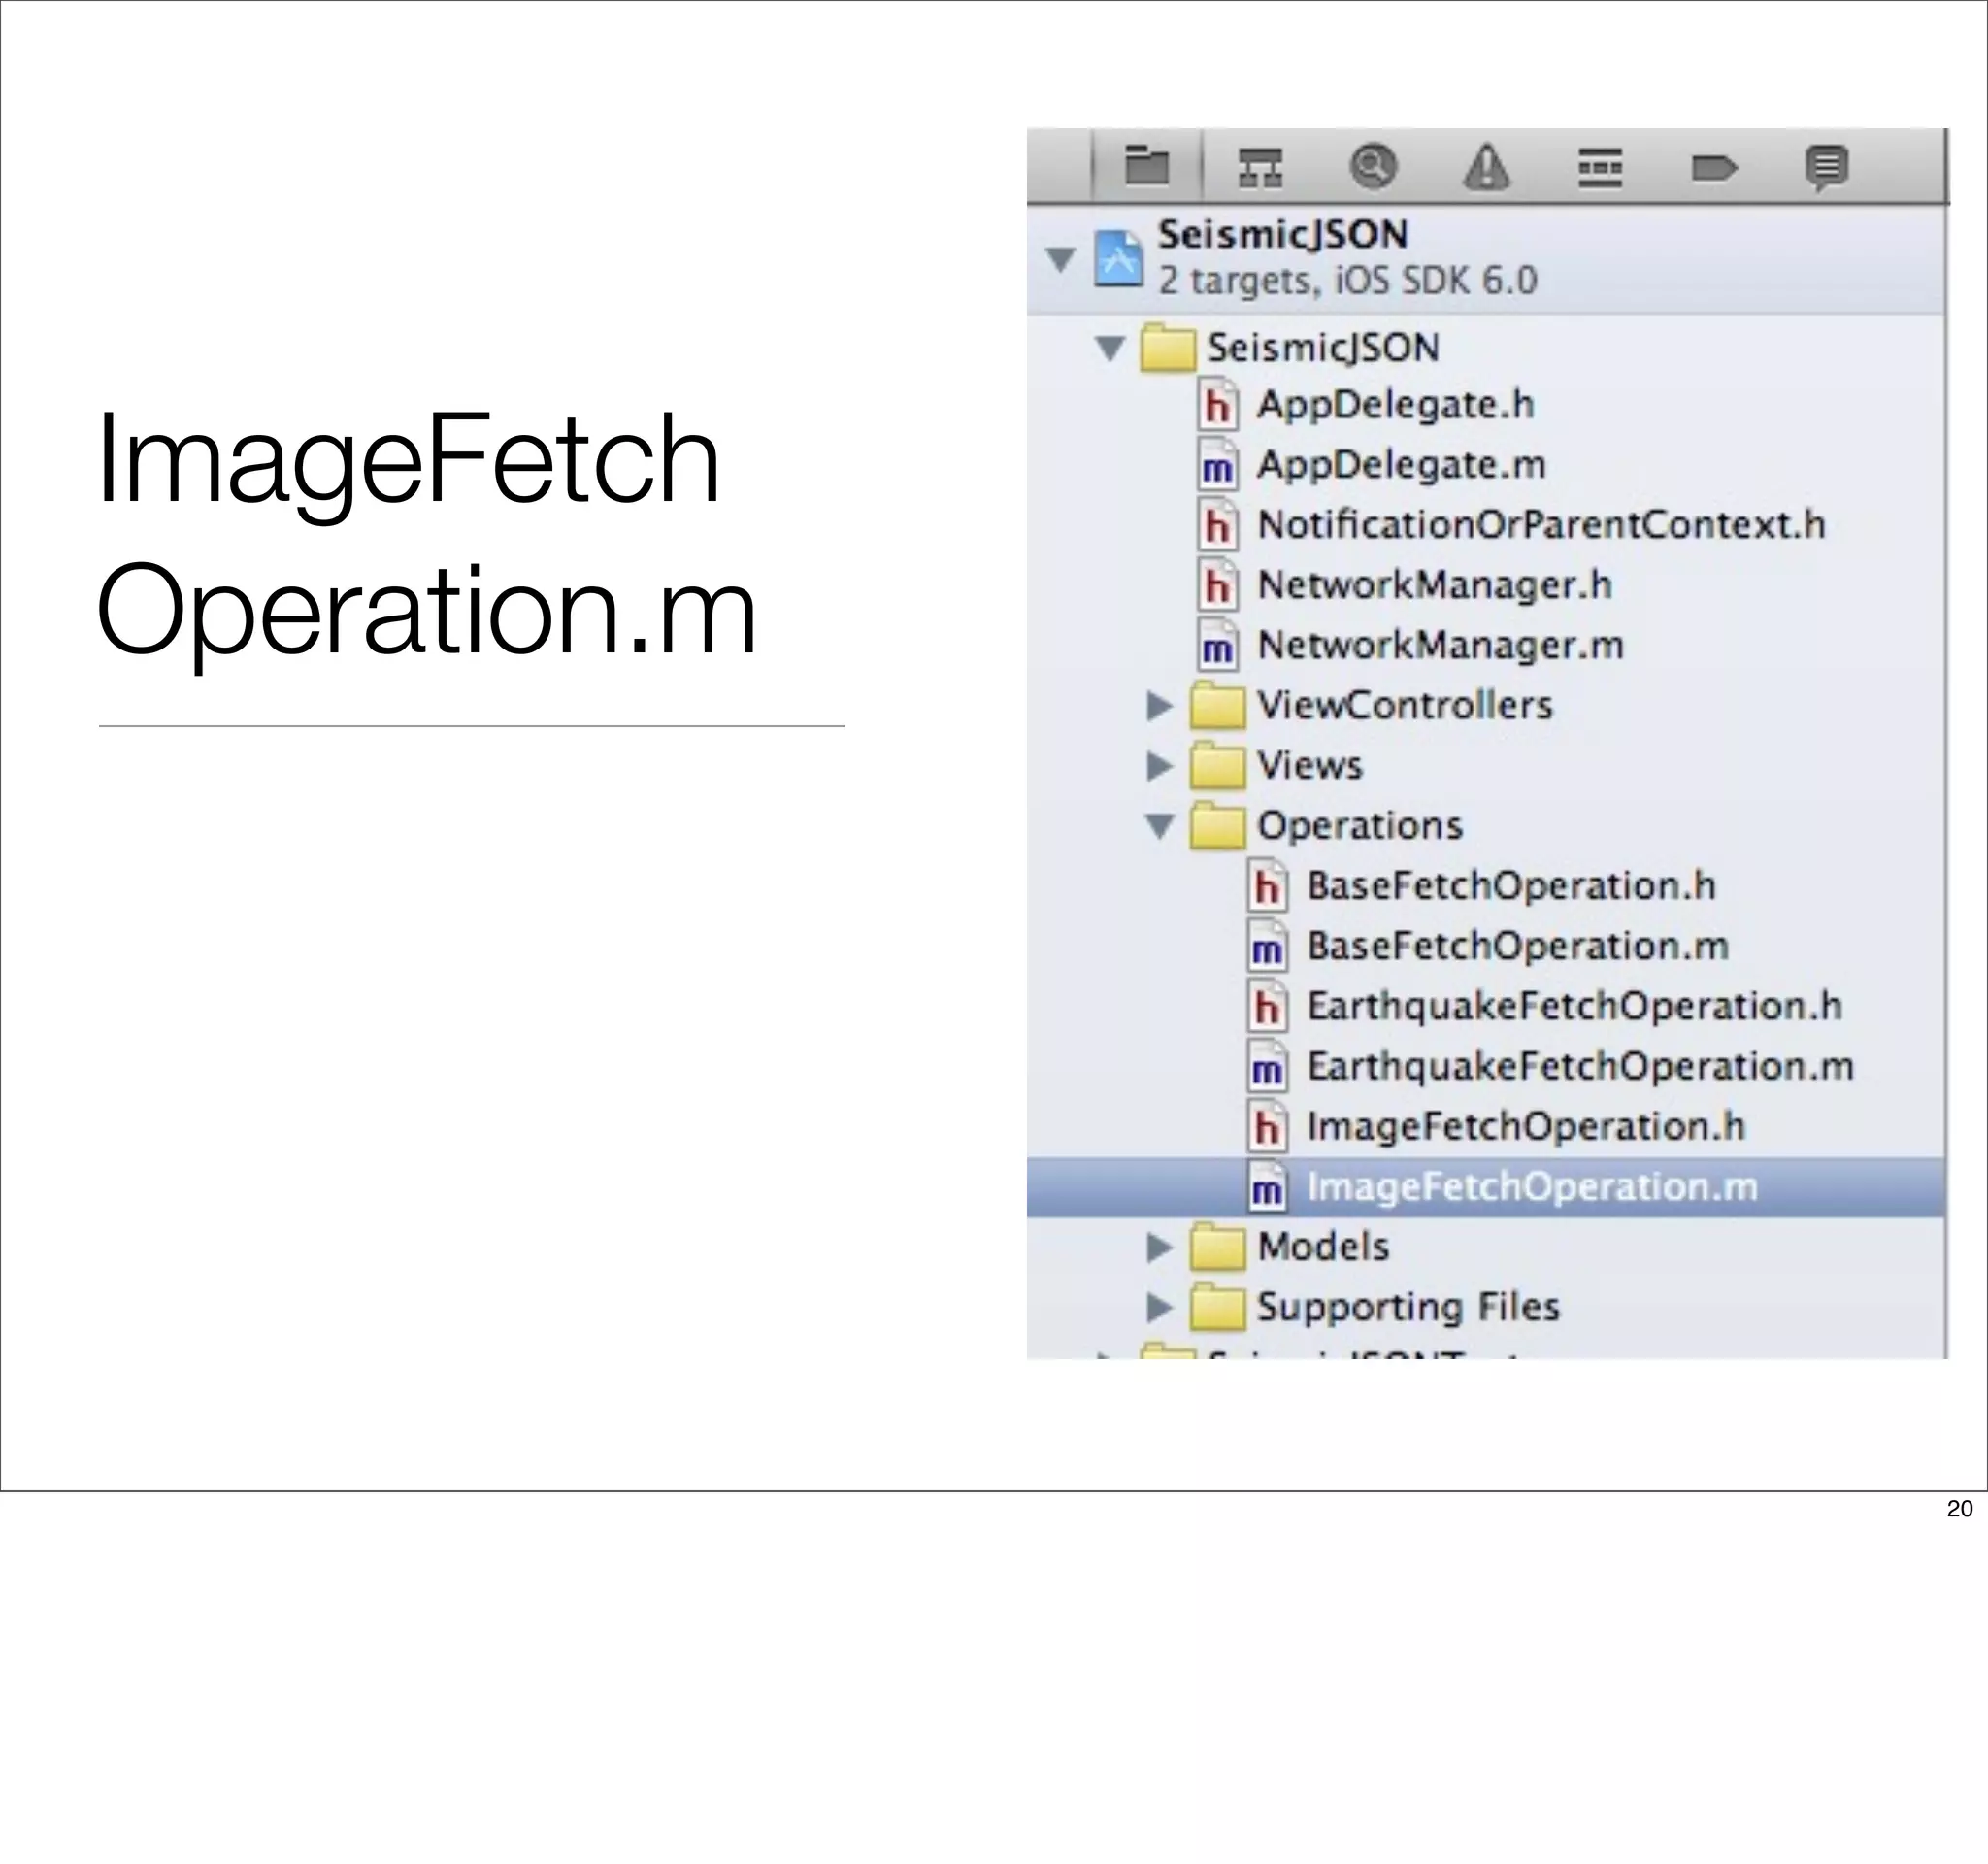Open BaseFetchOperation.h file
This screenshot has width=1988, height=1864.
point(1511,886)
